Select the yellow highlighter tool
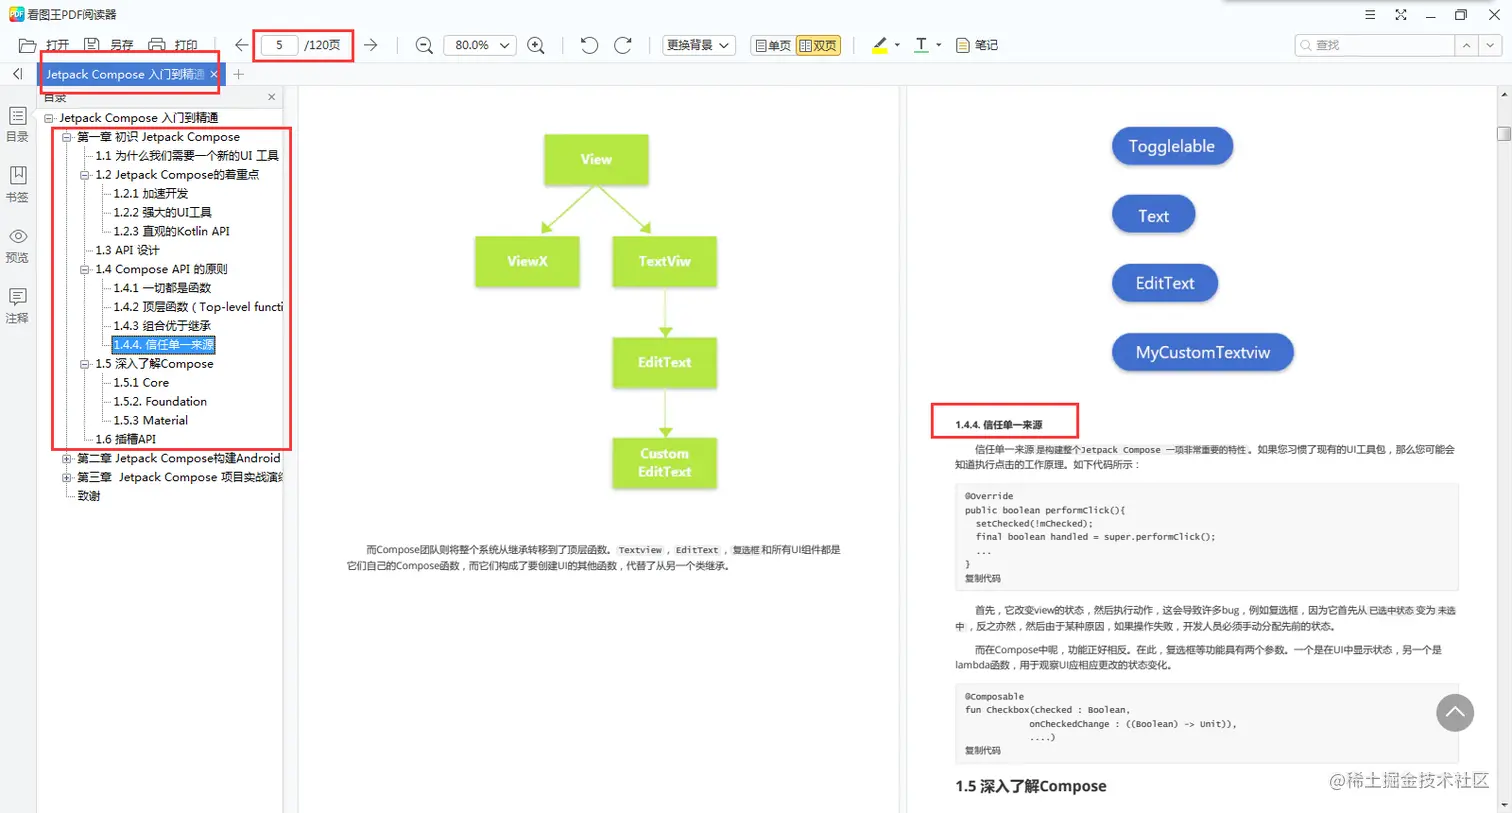Screen dimensions: 1512x813 (x=880, y=45)
